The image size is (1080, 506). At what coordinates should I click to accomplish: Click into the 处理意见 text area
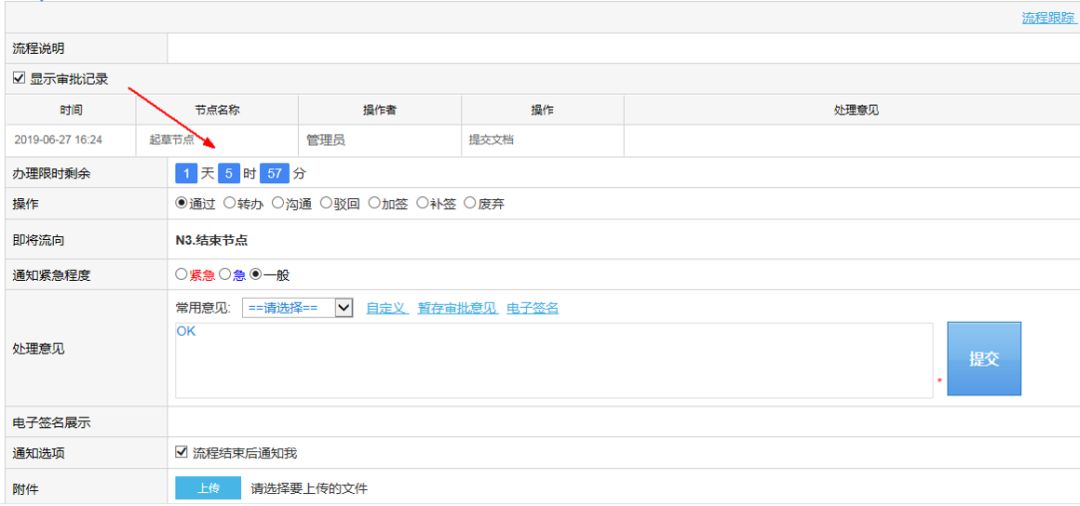click(553, 360)
